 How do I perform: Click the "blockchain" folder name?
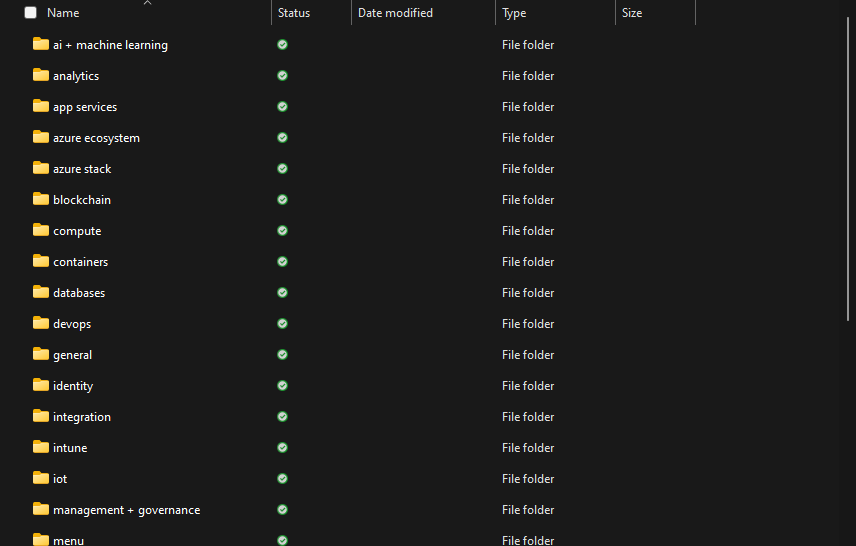tap(82, 200)
